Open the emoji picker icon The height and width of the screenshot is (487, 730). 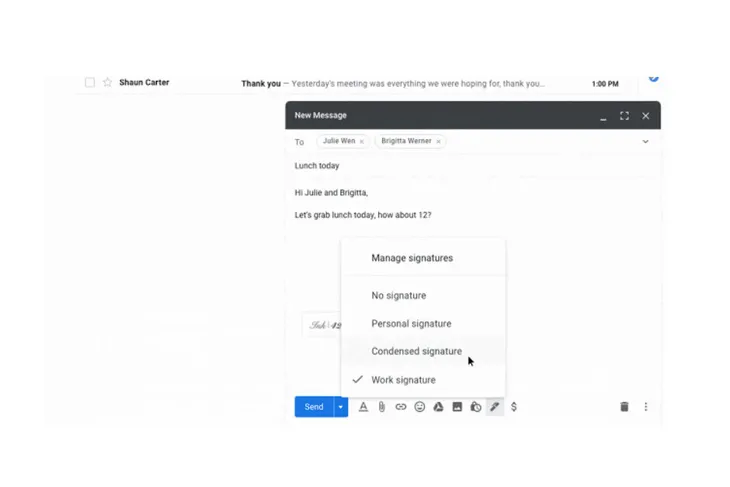[x=419, y=407]
